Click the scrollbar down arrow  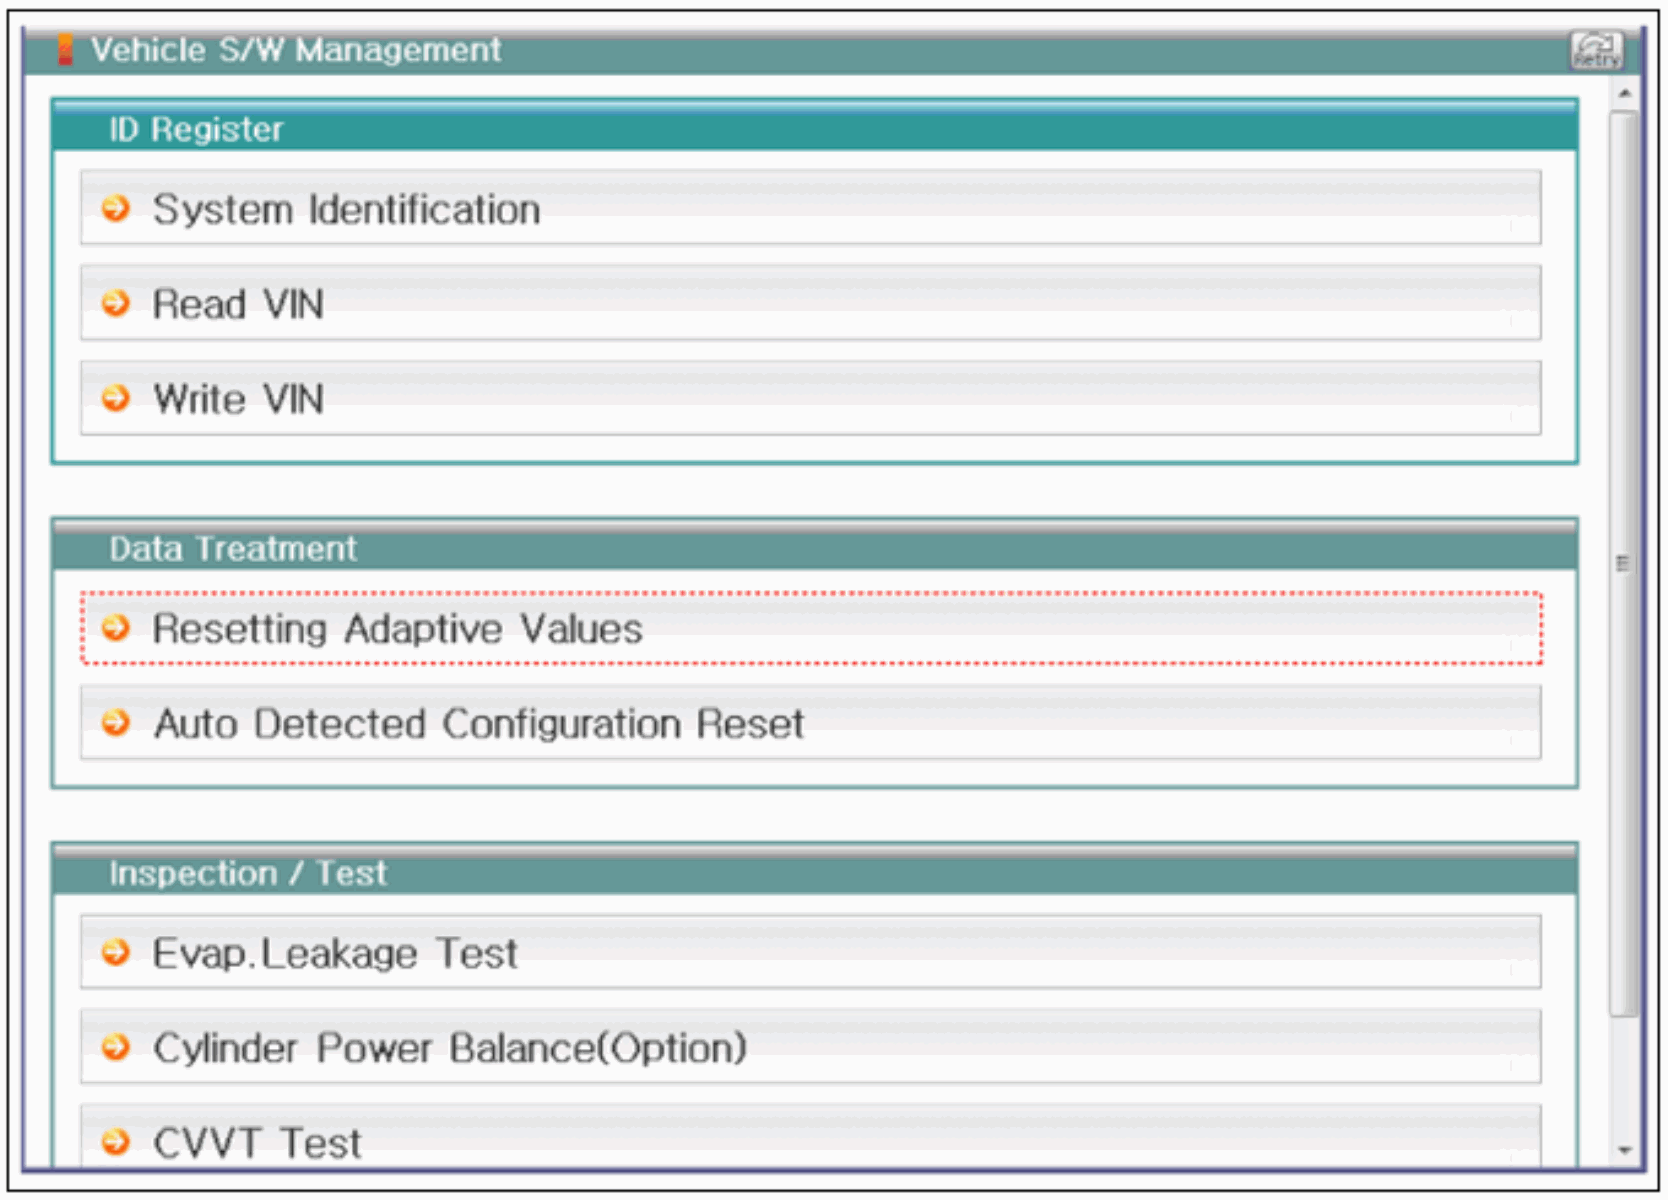[1624, 1151]
